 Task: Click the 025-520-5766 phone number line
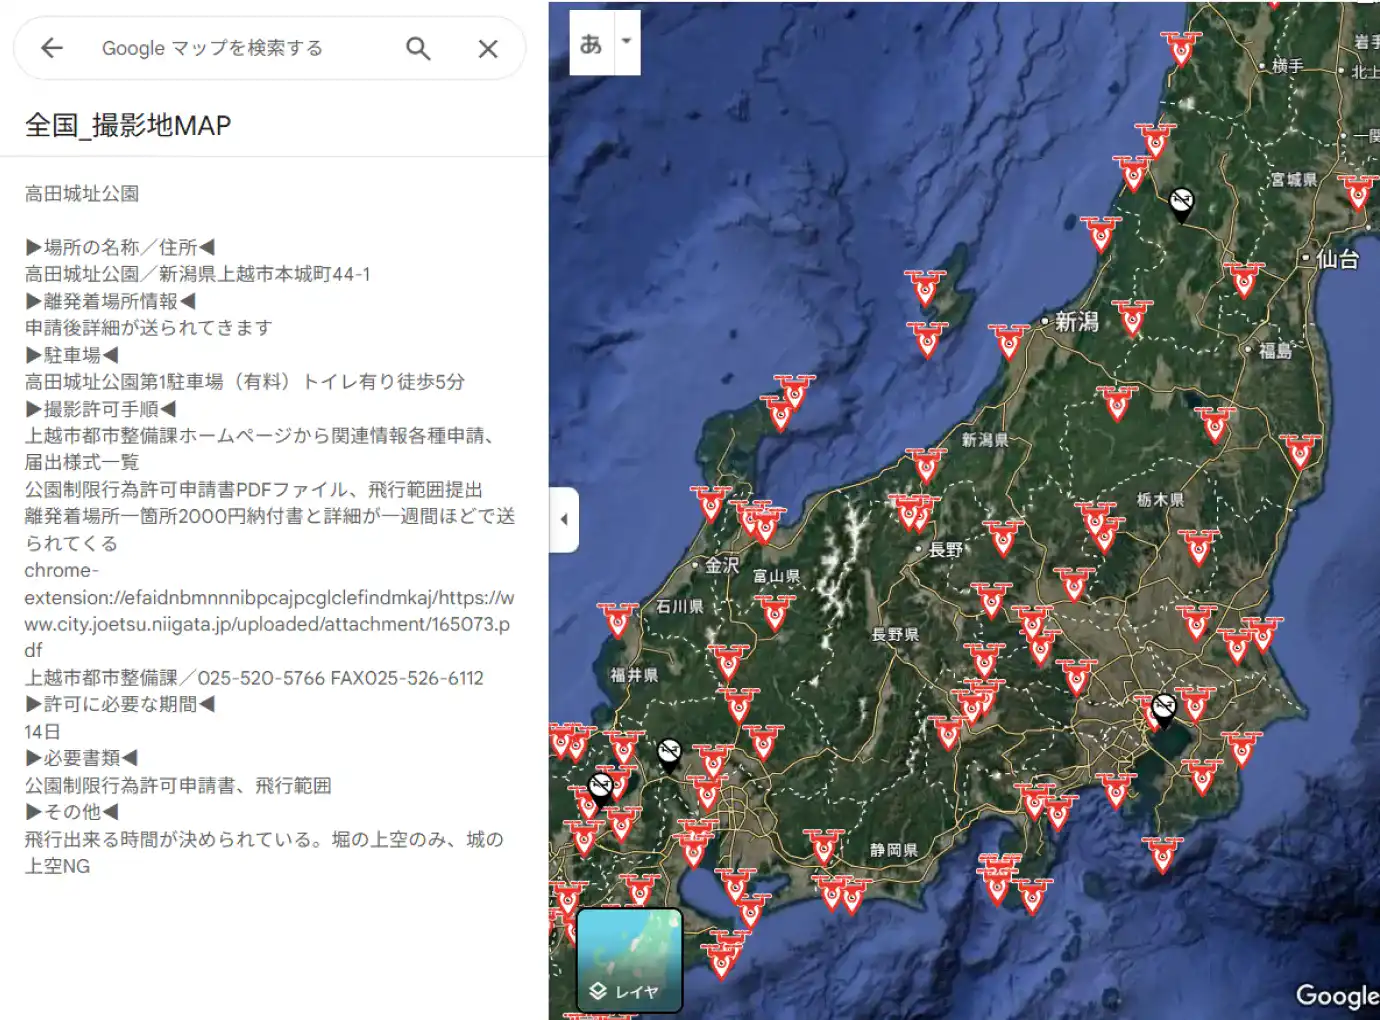(254, 678)
